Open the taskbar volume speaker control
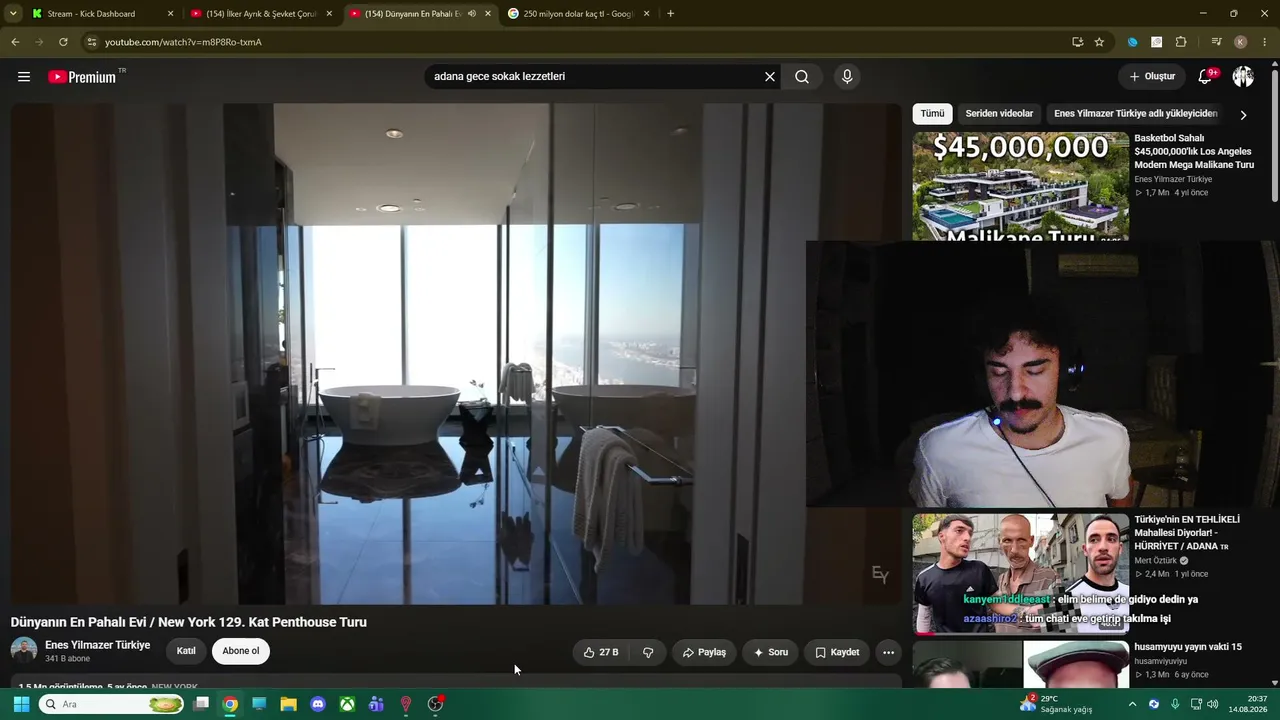The height and width of the screenshot is (720, 1280). click(x=1213, y=704)
